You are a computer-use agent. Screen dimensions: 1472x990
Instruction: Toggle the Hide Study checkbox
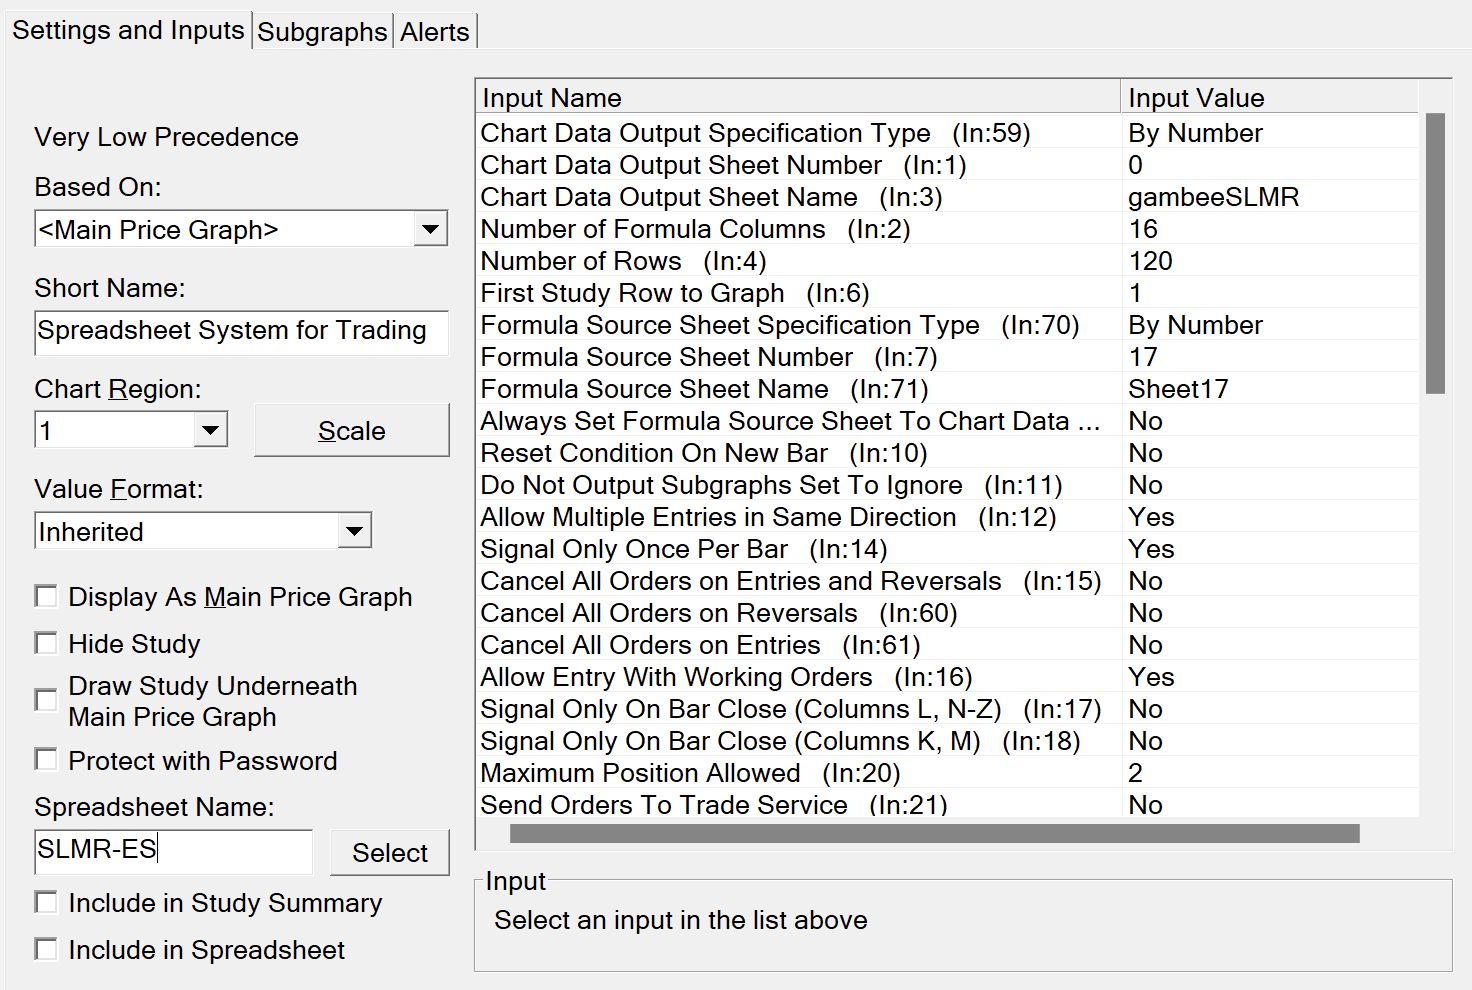coord(46,643)
